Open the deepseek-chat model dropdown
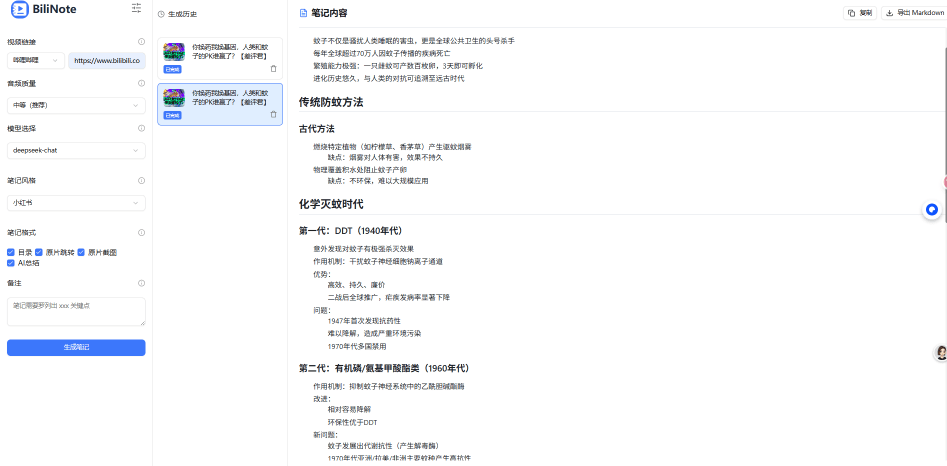The width and height of the screenshot is (947, 466). tap(76, 150)
